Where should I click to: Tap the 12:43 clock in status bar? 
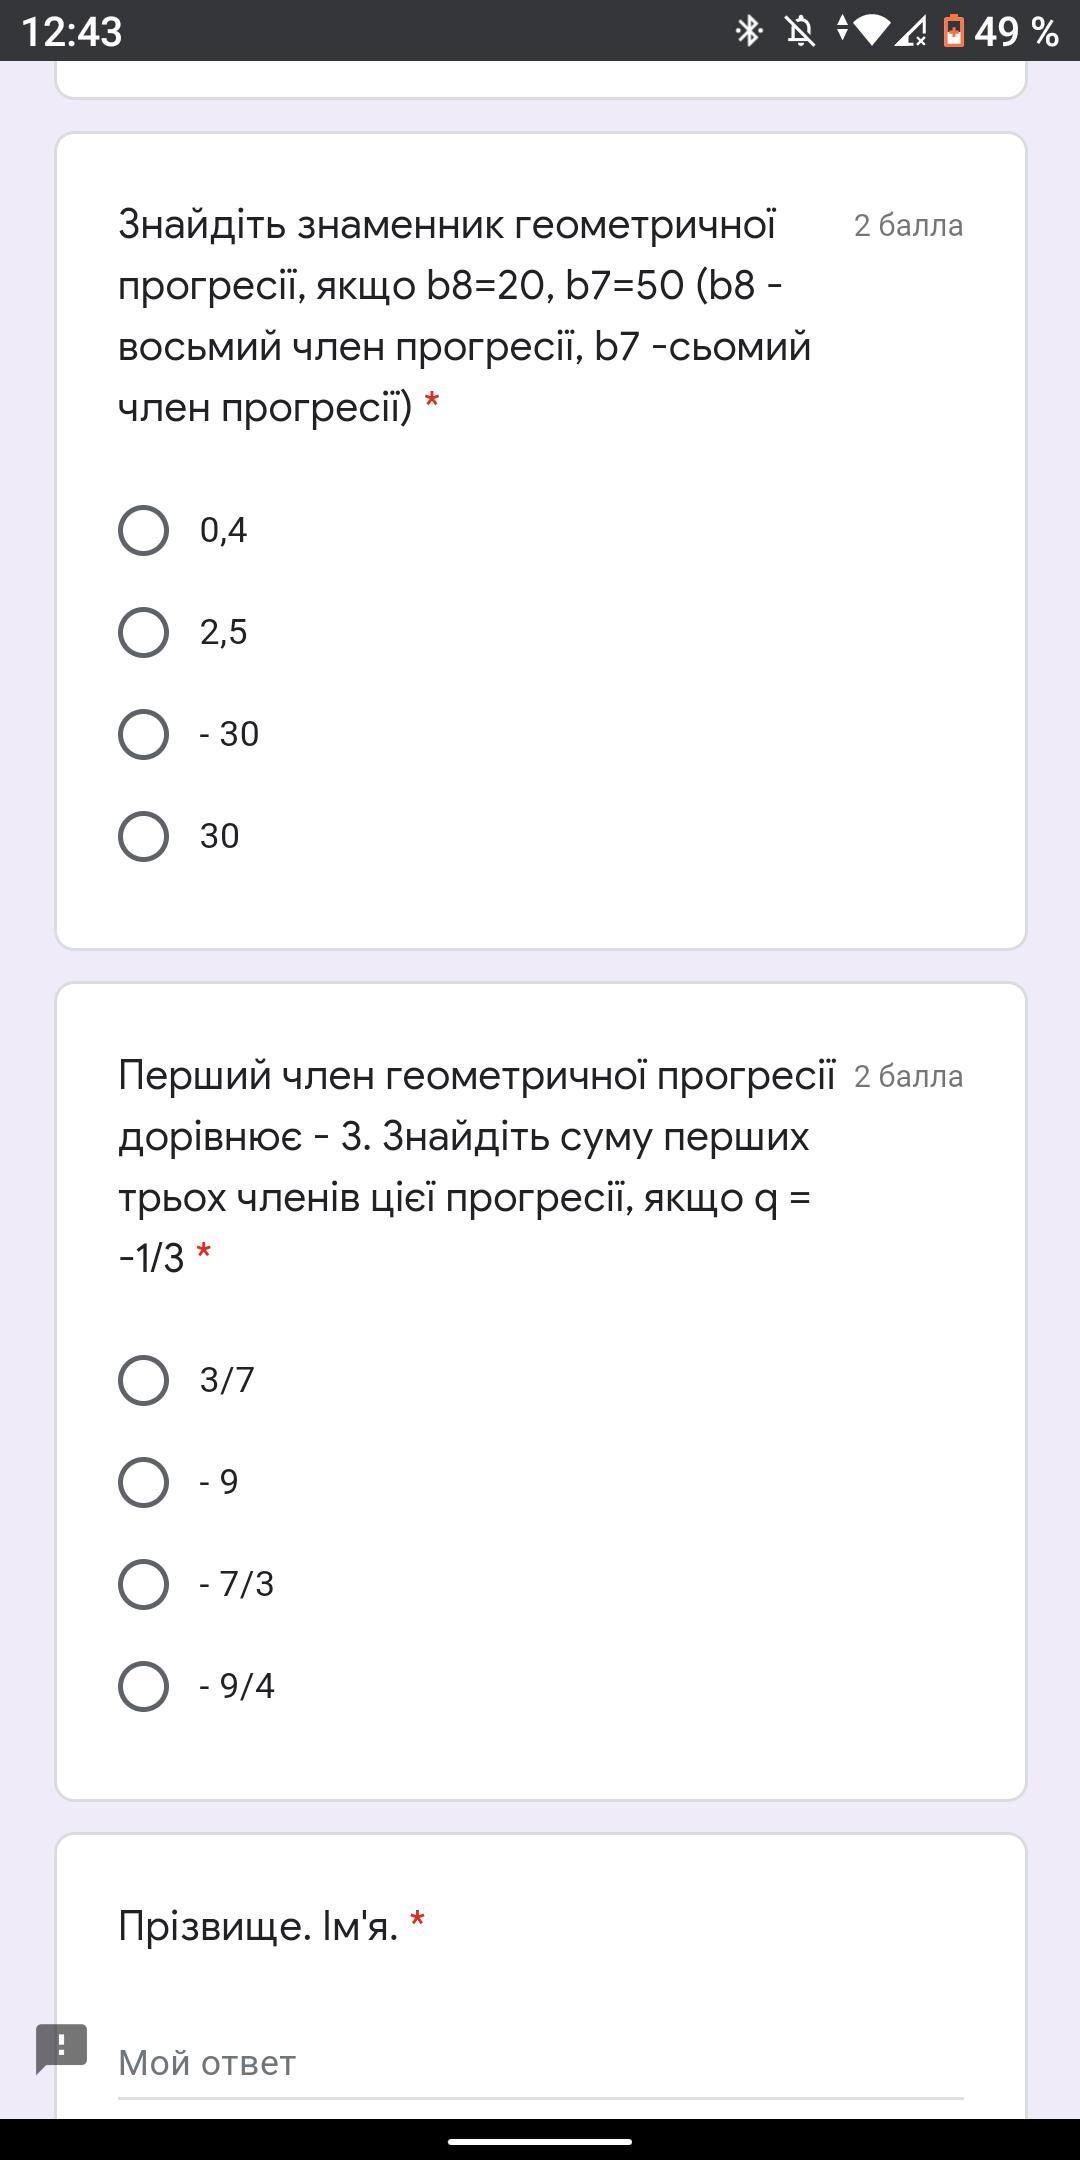tap(72, 31)
